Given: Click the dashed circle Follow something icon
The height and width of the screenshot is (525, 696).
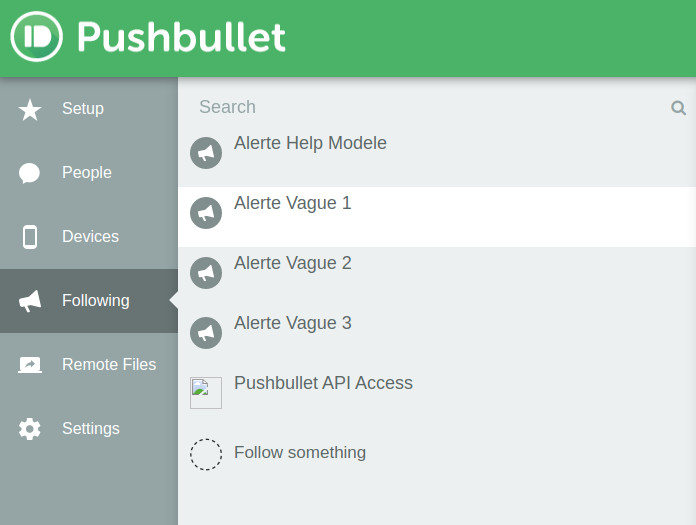Looking at the screenshot, I should pyautogui.click(x=206, y=454).
